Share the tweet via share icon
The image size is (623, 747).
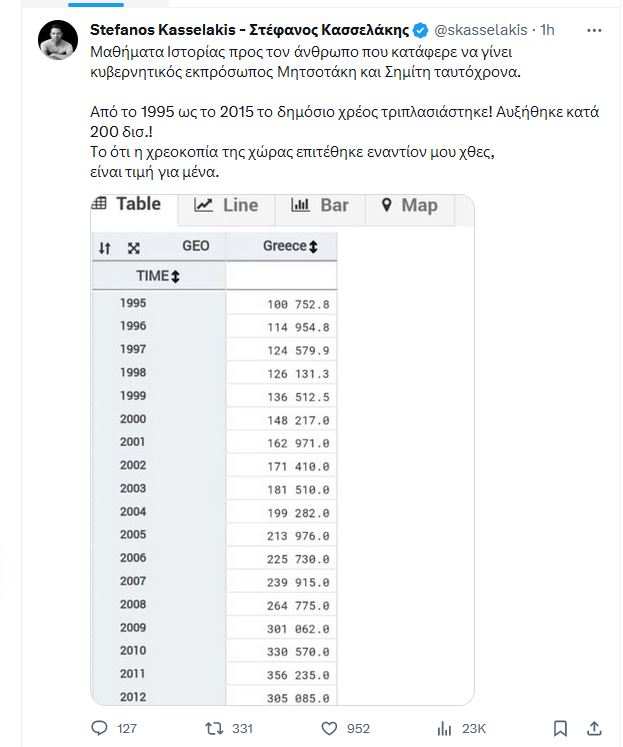pyautogui.click(x=594, y=728)
